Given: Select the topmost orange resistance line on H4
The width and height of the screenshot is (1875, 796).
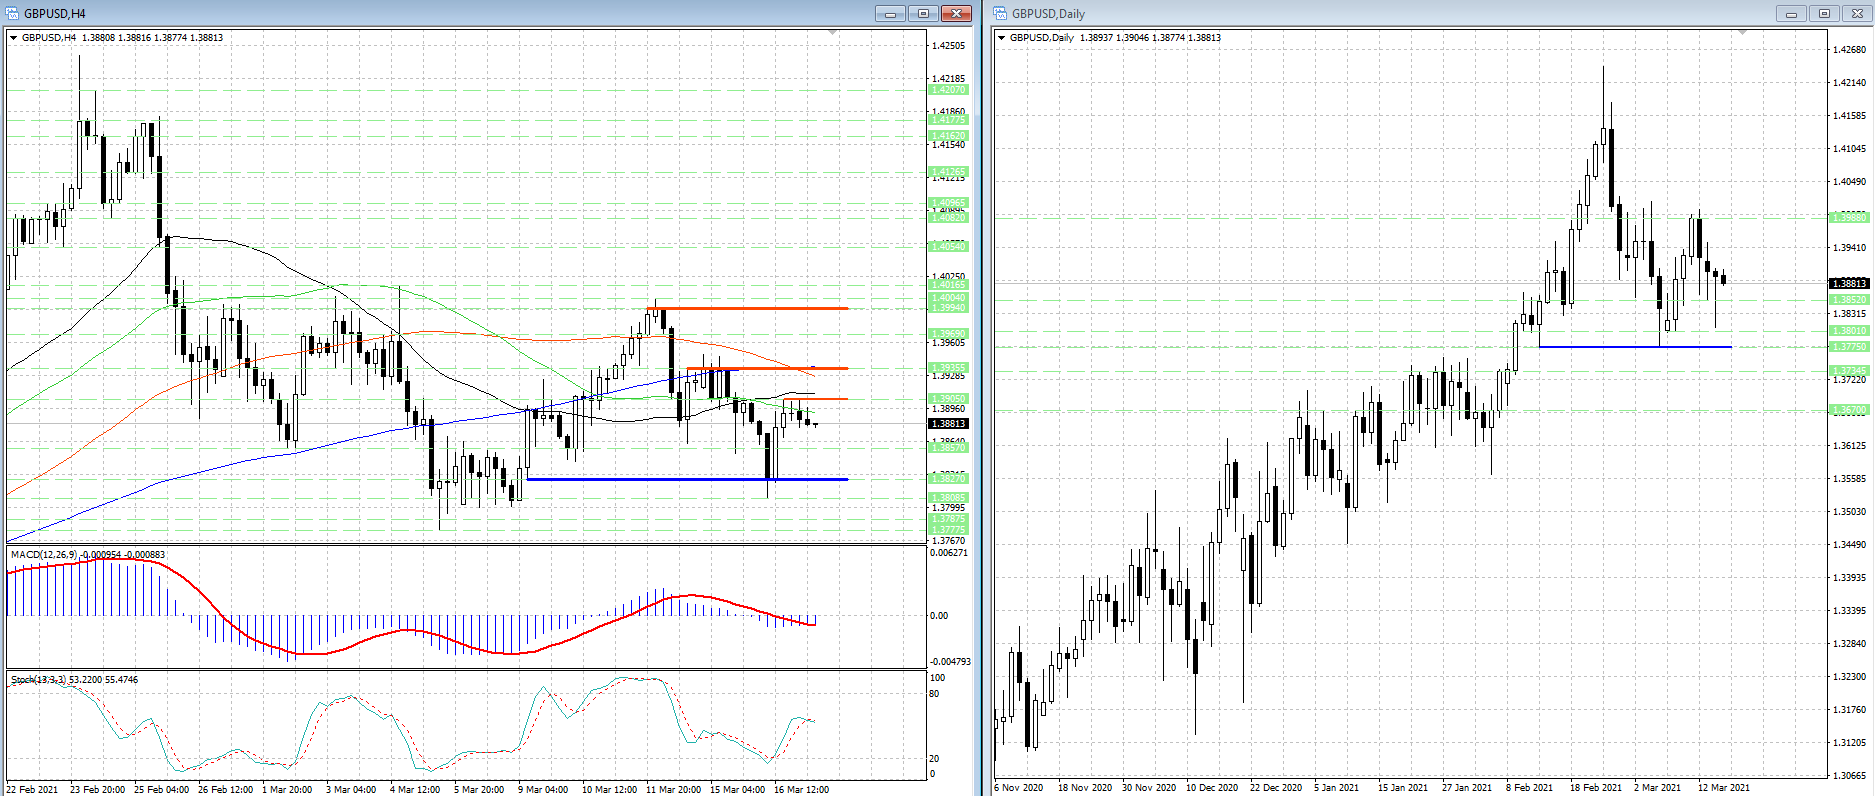Looking at the screenshot, I should click(x=750, y=308).
